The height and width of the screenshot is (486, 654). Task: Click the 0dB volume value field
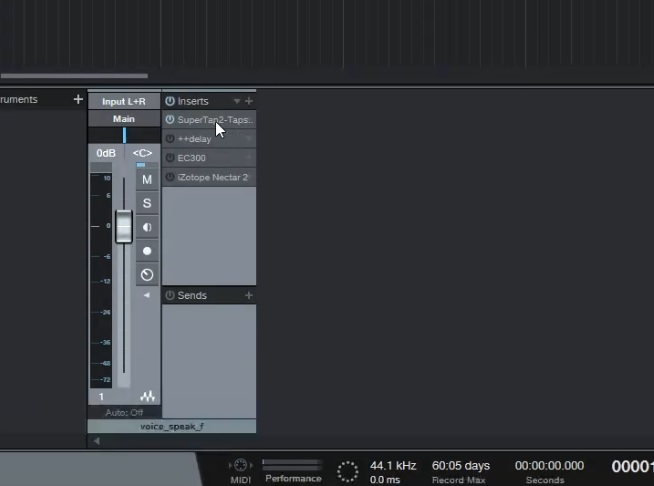106,153
